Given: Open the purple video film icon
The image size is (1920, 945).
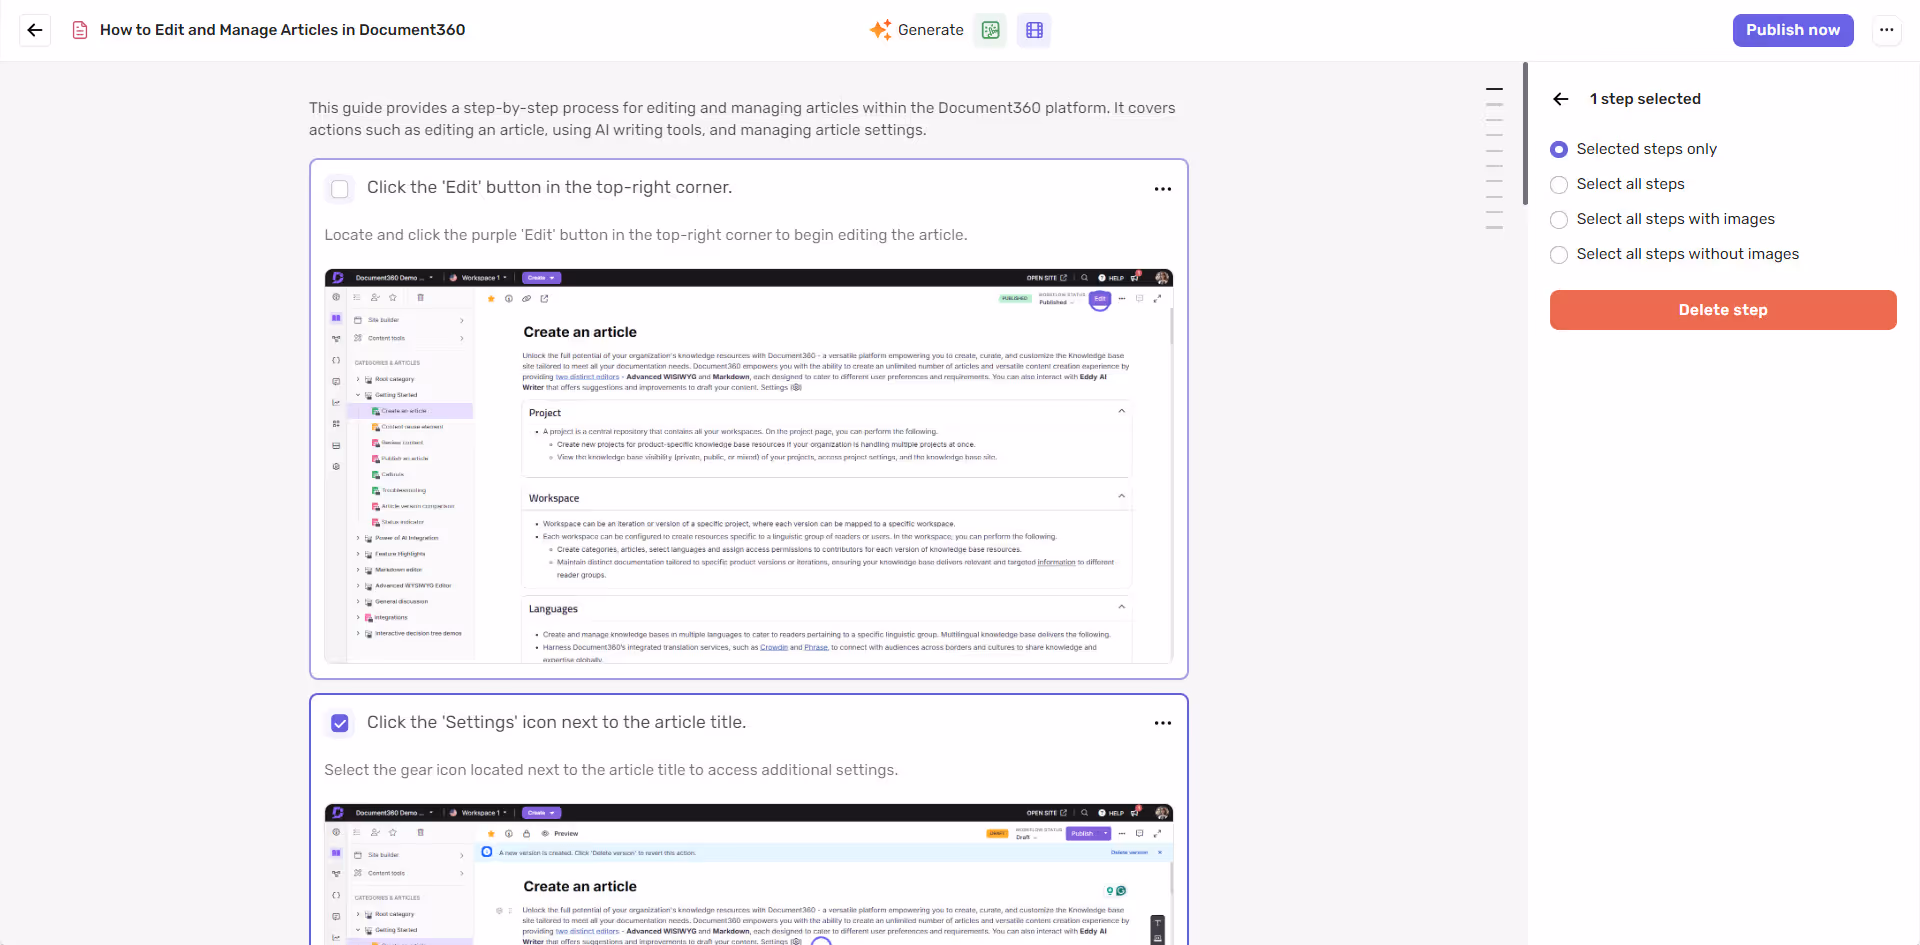Looking at the screenshot, I should (1034, 30).
